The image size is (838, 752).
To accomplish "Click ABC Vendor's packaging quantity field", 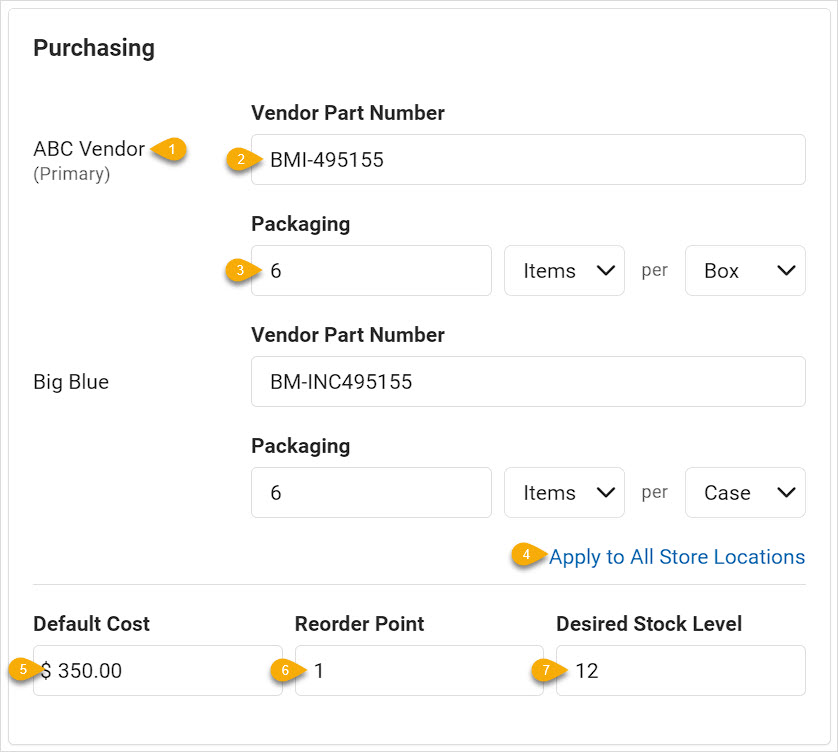I will pyautogui.click(x=371, y=270).
